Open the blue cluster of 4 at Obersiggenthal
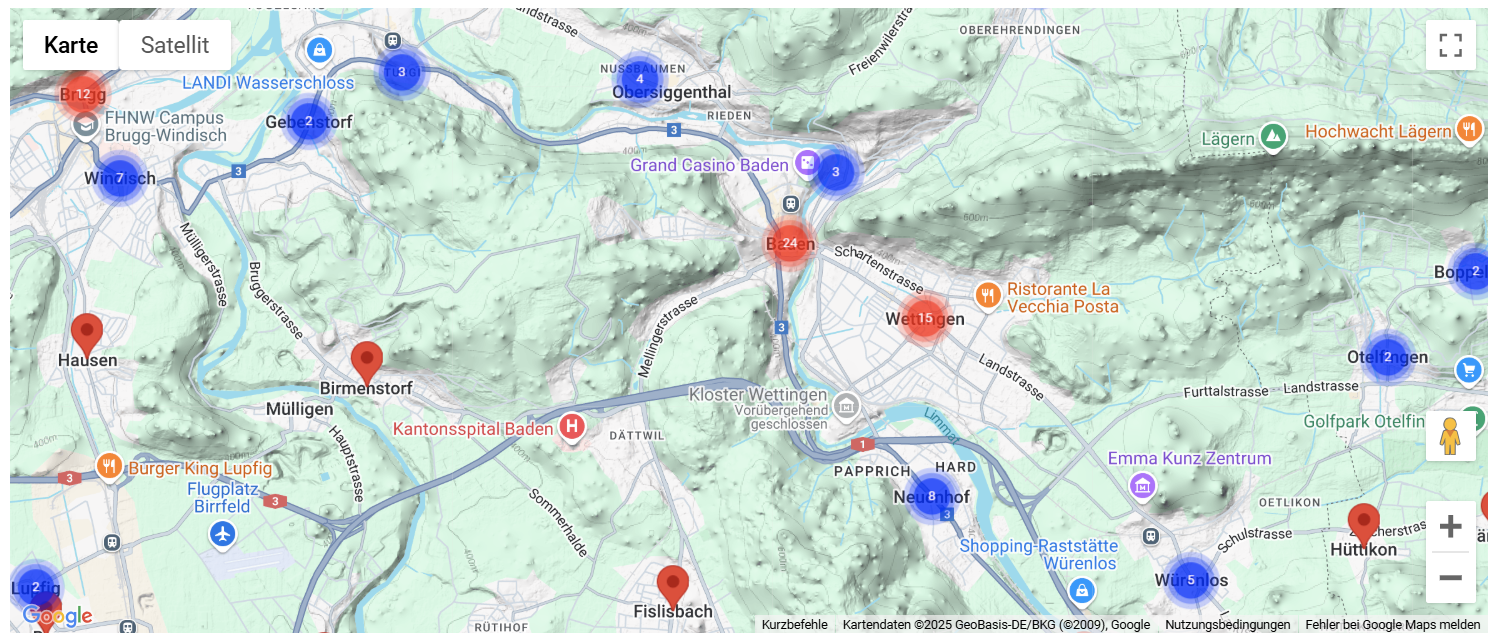1499x643 pixels. coord(639,79)
